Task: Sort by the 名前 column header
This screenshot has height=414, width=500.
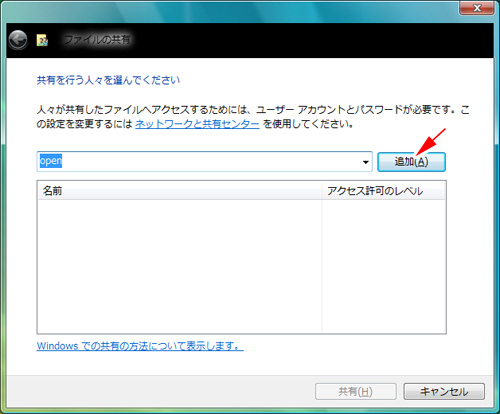Action: pos(180,191)
